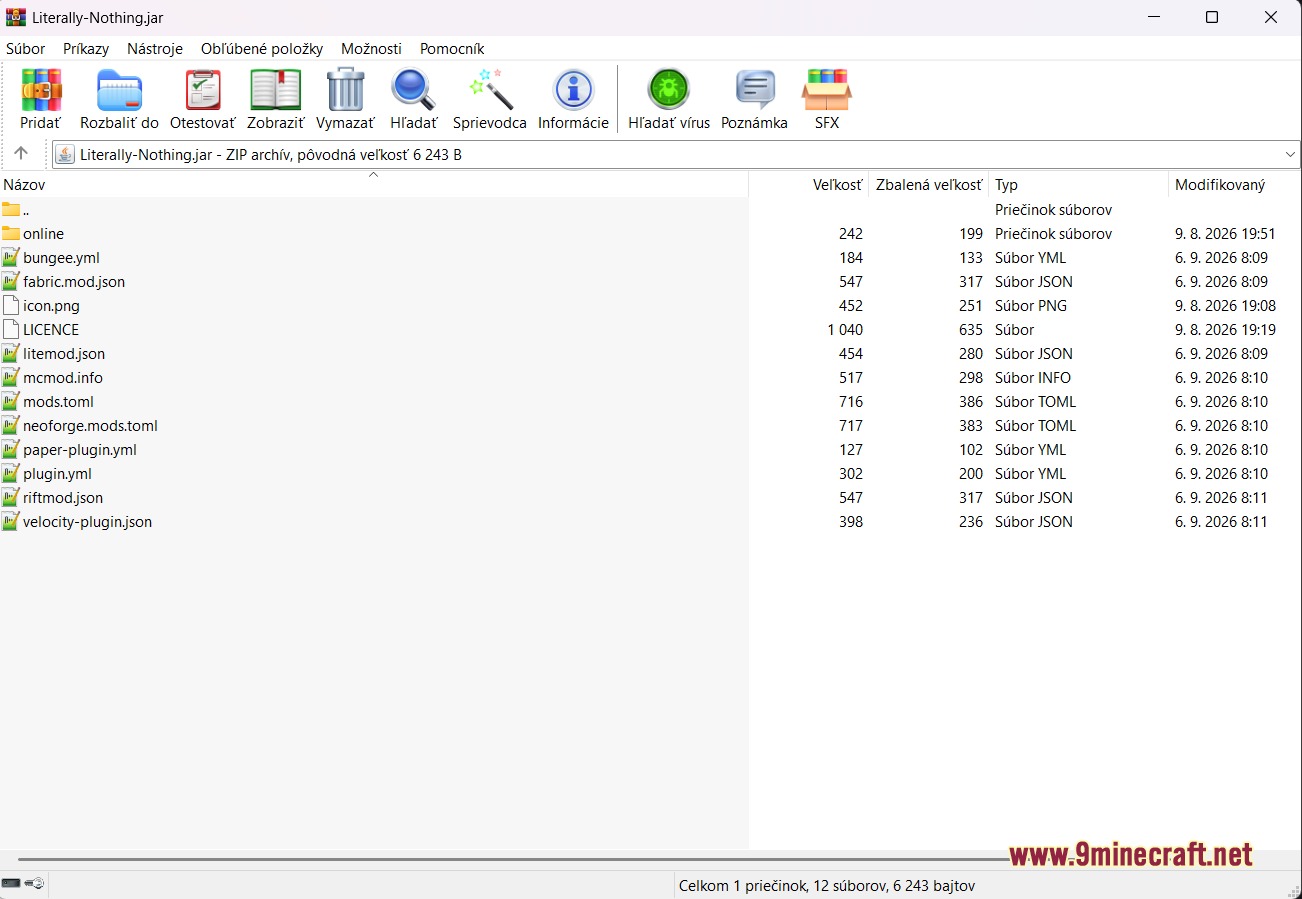Select the riftmod.json file name
The image size is (1302, 899).
pos(63,498)
